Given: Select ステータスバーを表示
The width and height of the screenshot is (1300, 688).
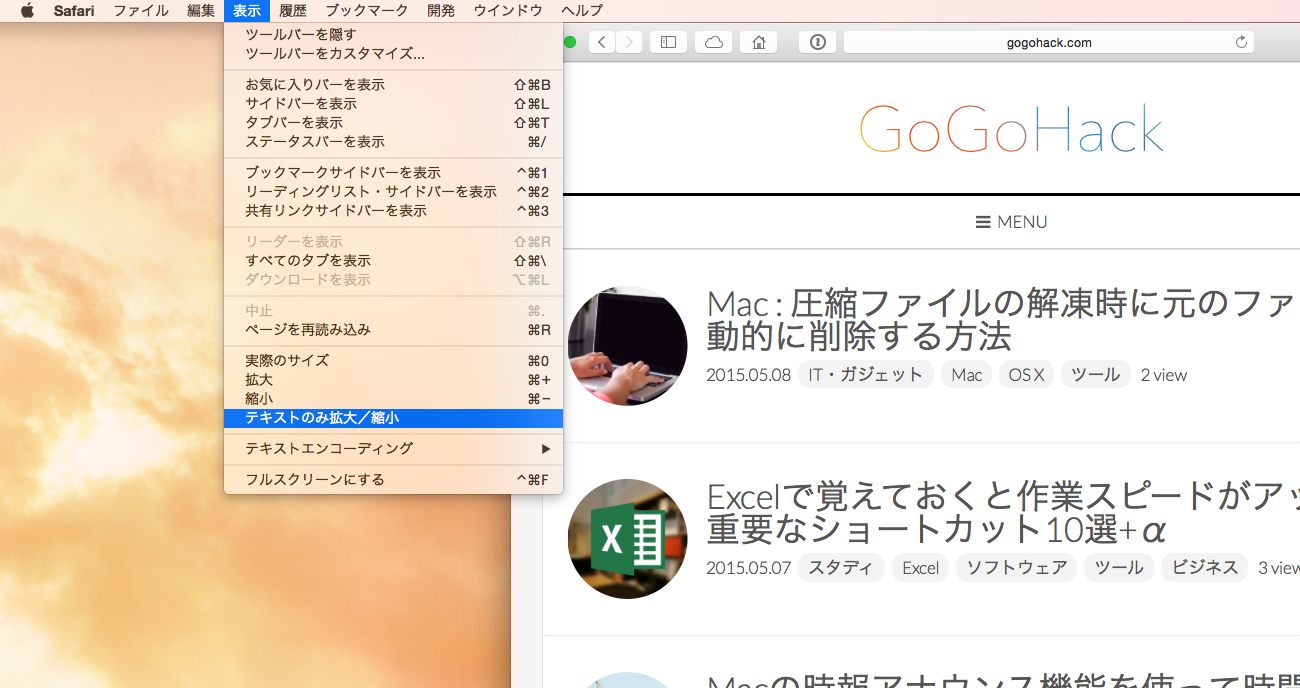Looking at the screenshot, I should point(394,142).
